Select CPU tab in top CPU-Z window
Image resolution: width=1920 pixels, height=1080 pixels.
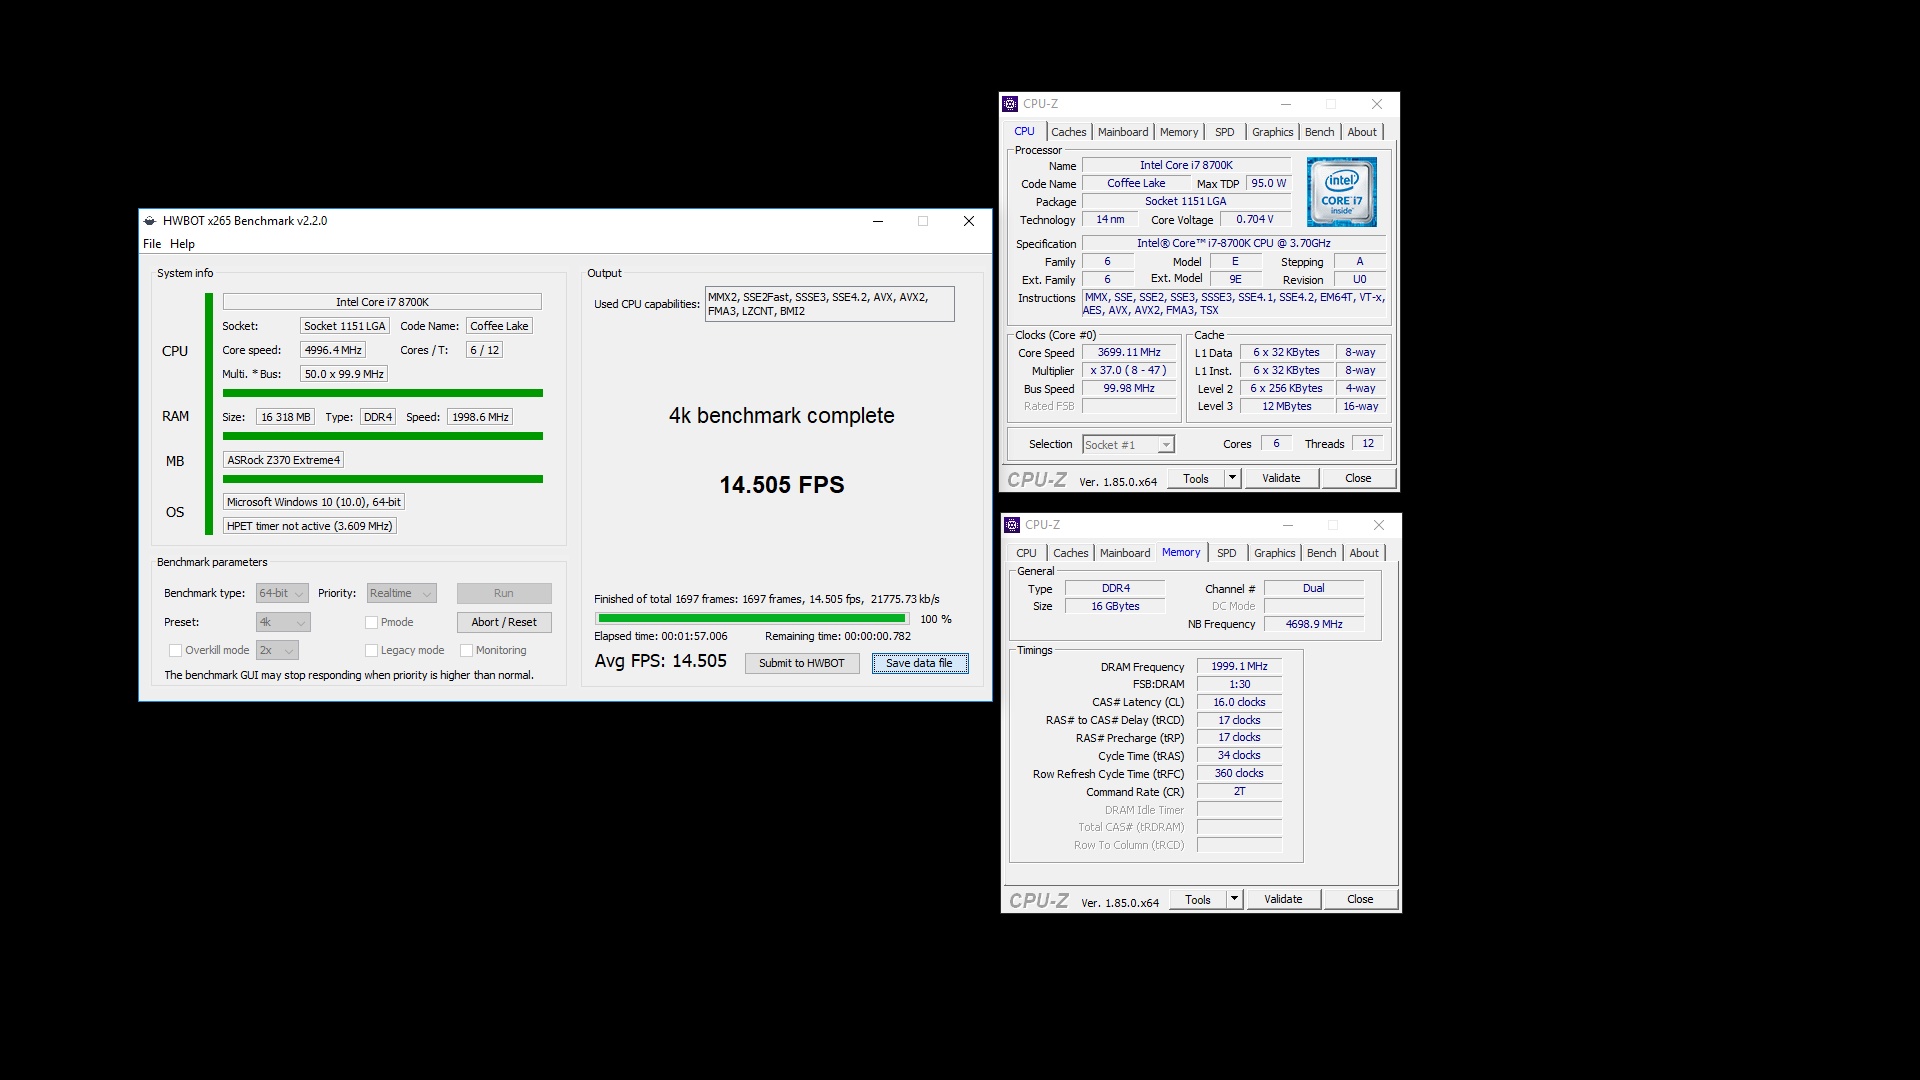(x=1024, y=131)
